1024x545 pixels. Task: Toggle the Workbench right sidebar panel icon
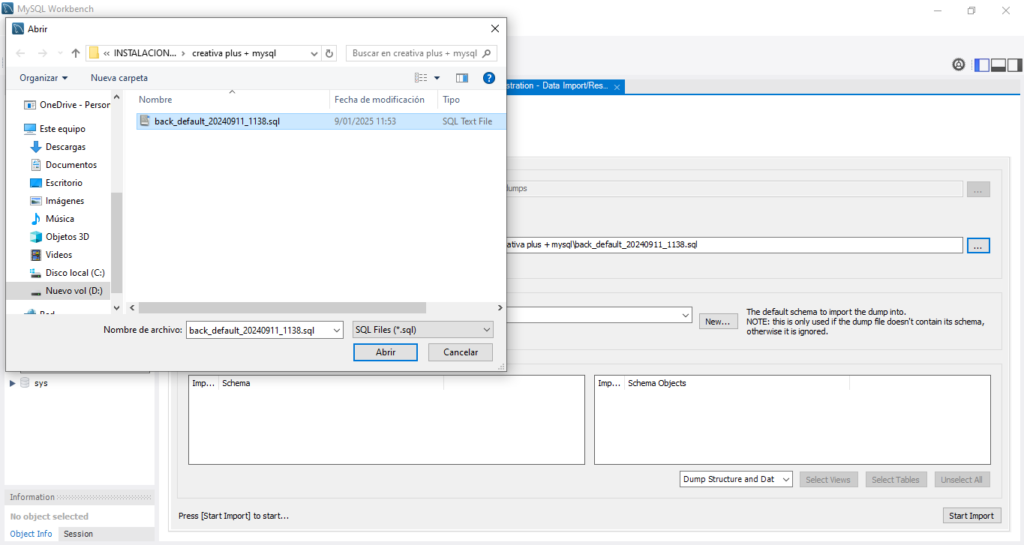1014,65
